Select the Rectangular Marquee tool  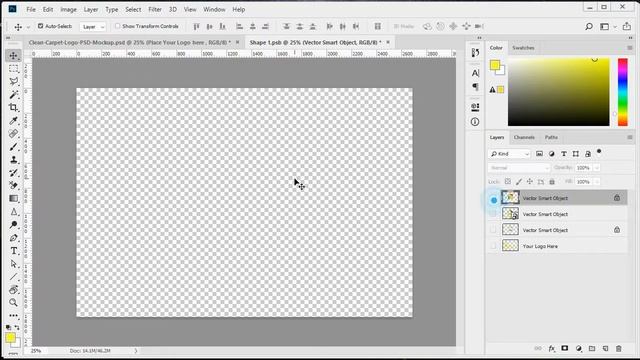click(13, 69)
